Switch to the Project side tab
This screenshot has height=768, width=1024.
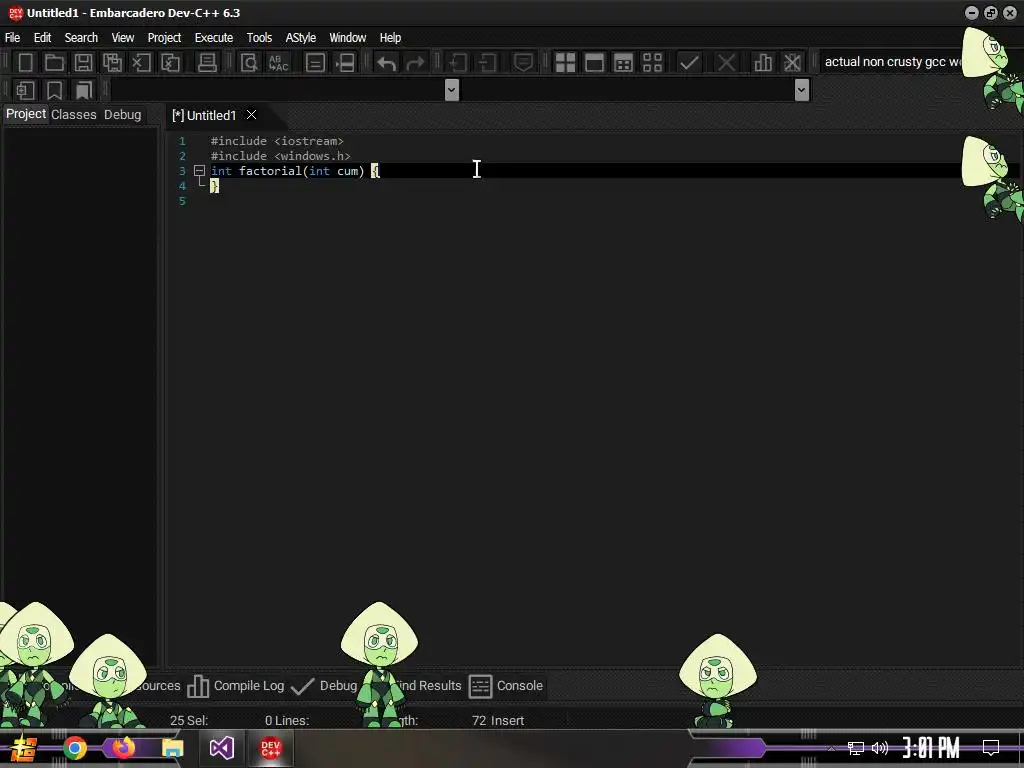click(26, 114)
